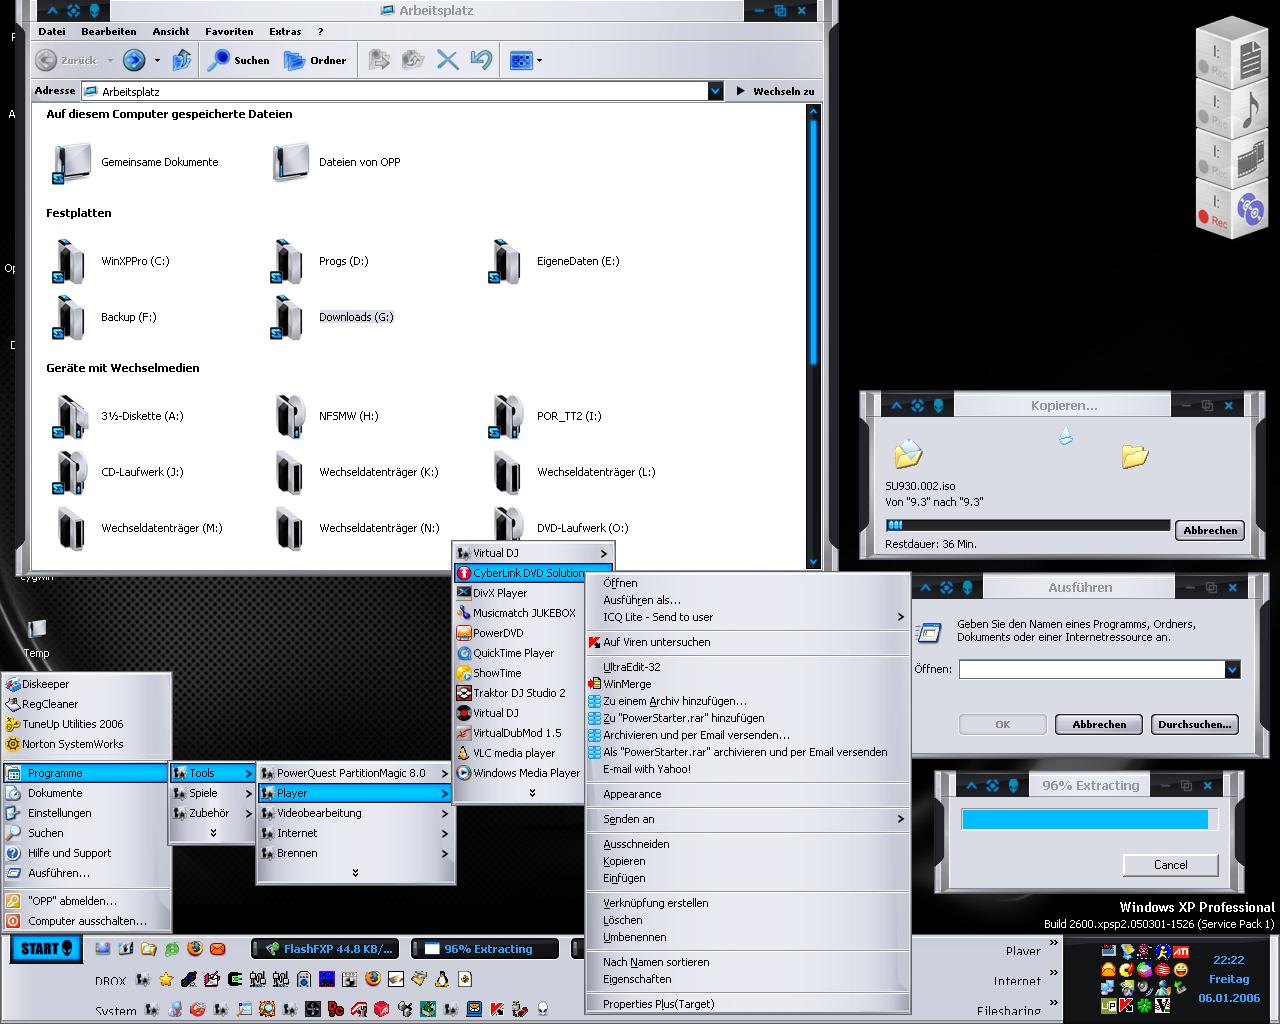Viewport: 1280px width, 1024px height.
Task: Expand the address bar dropdown
Action: point(715,91)
